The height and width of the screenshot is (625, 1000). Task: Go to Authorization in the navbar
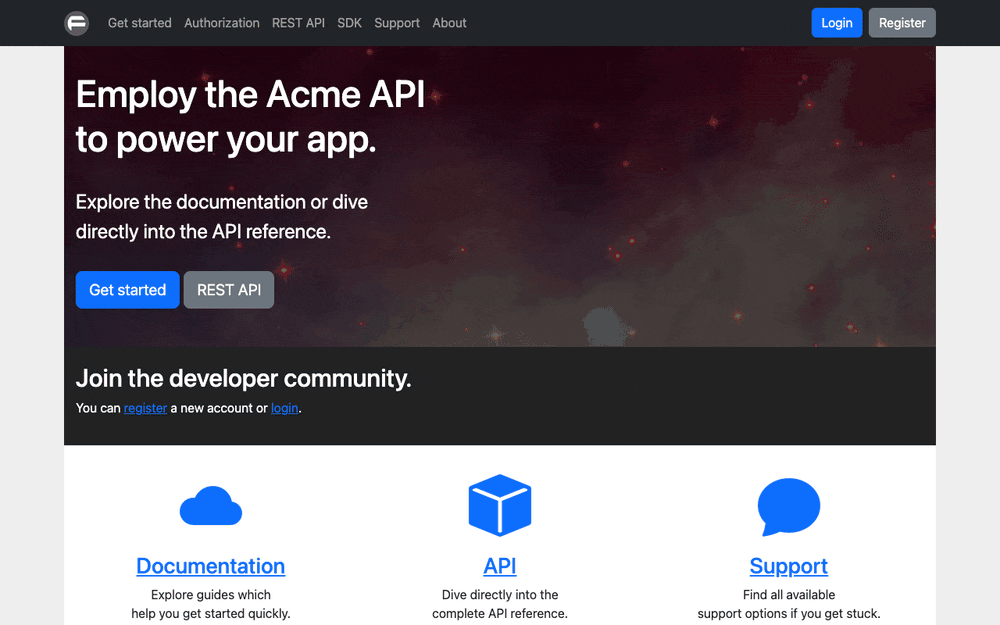(222, 23)
